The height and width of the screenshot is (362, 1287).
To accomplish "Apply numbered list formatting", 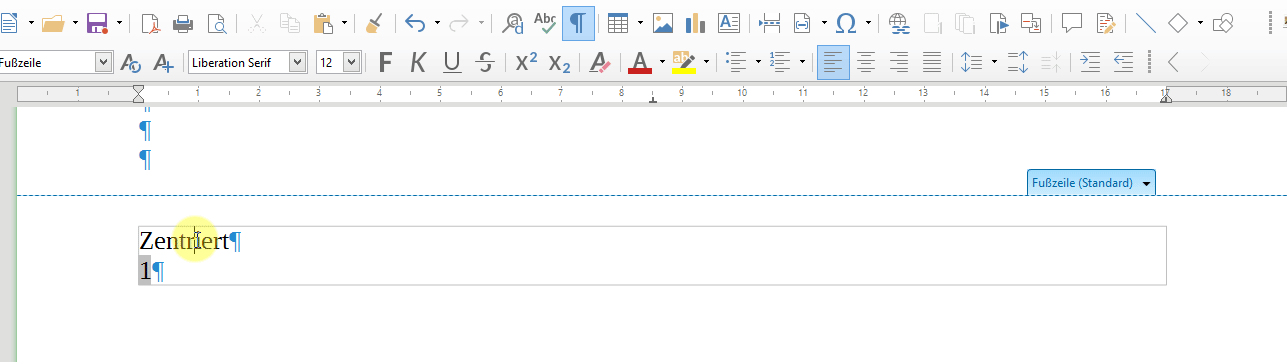I will (780, 63).
